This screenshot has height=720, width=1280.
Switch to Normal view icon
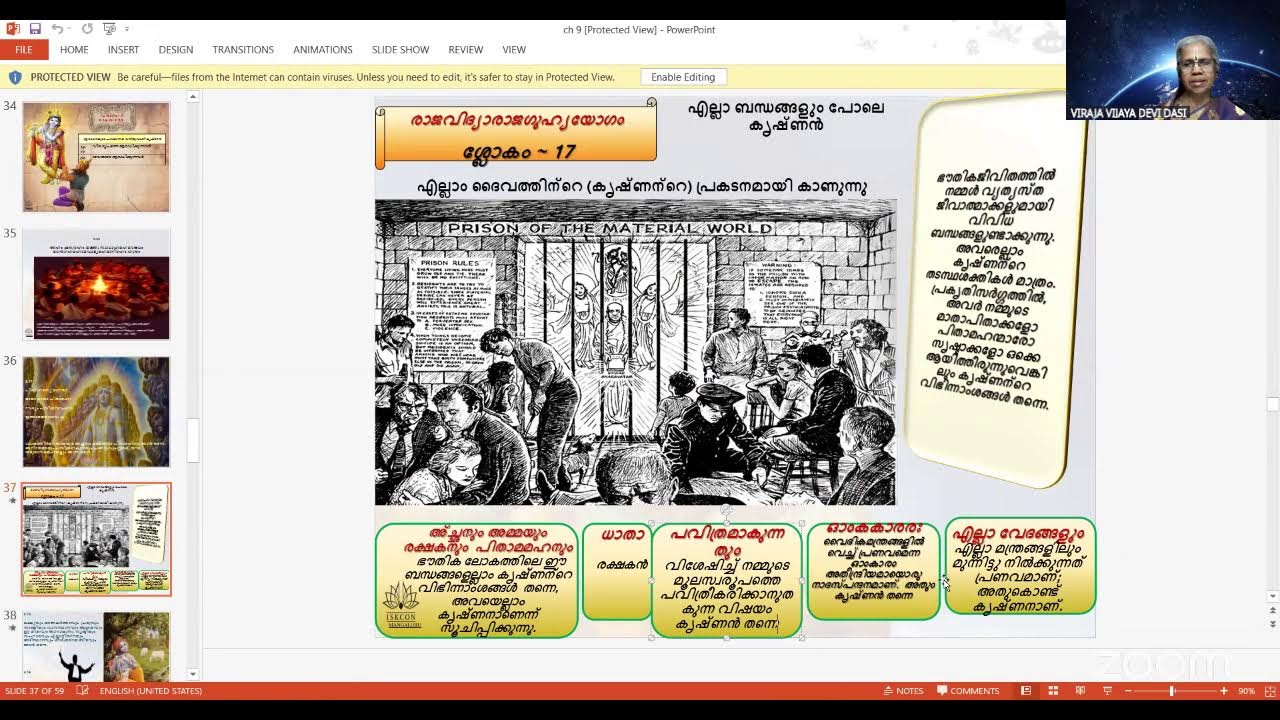[x=1026, y=691]
